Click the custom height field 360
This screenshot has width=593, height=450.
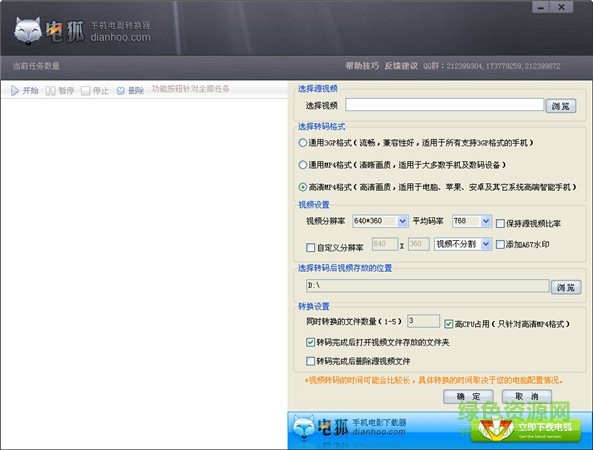pos(419,244)
